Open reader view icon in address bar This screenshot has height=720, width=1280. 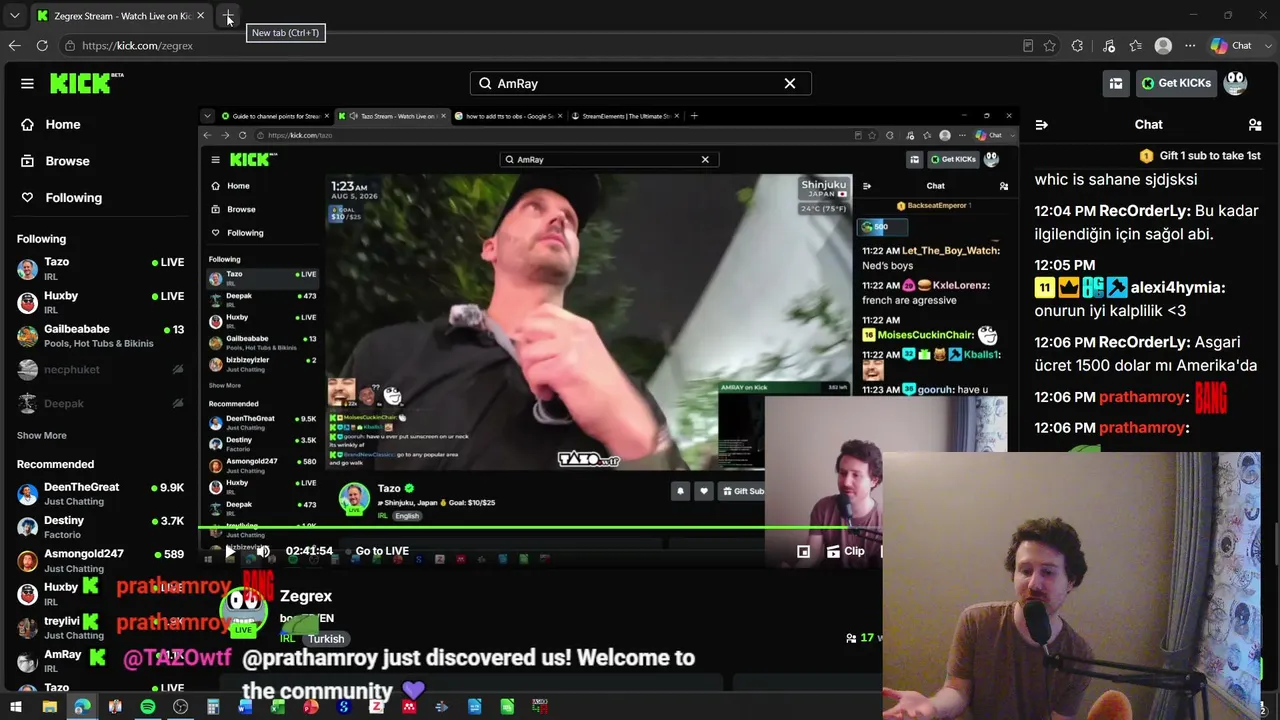1028,46
